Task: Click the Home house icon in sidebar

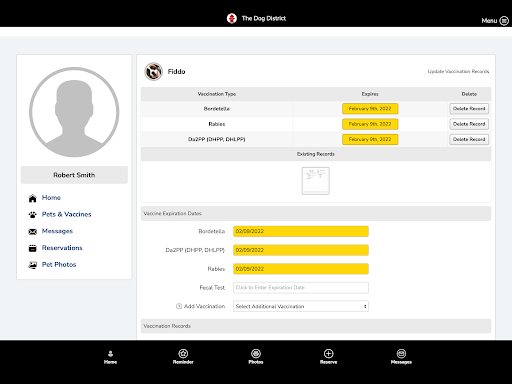Action: (x=32, y=198)
